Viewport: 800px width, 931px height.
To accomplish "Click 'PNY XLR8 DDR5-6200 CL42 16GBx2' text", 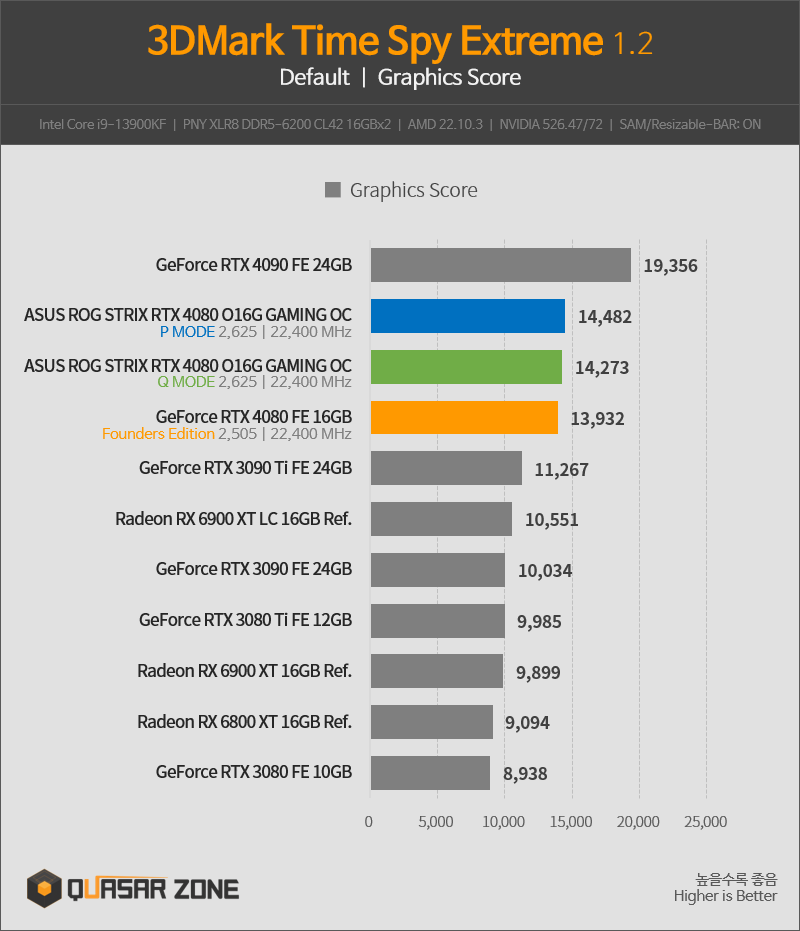I will (287, 124).
